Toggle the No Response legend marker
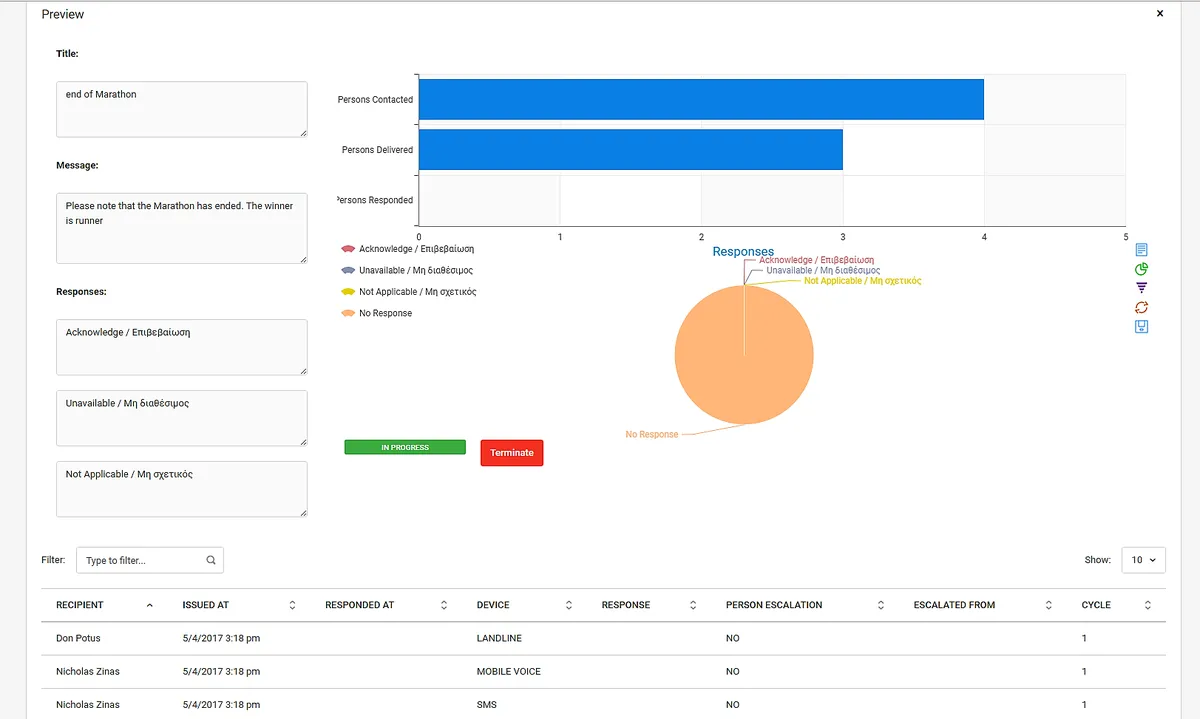Screen dimensions: 1200x719 348,313
